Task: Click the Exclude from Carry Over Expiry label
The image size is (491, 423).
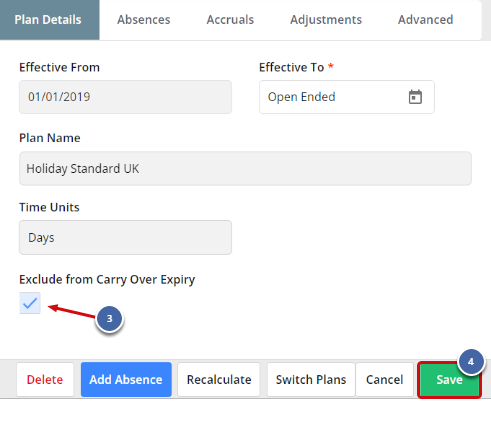Action: (x=107, y=280)
